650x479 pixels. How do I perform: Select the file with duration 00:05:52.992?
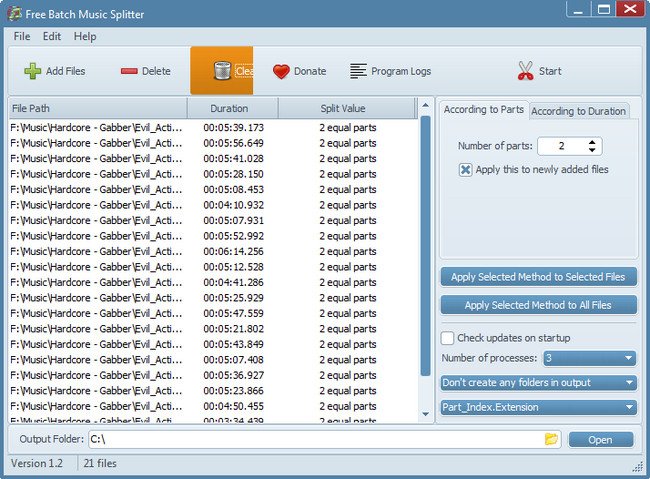click(213, 236)
